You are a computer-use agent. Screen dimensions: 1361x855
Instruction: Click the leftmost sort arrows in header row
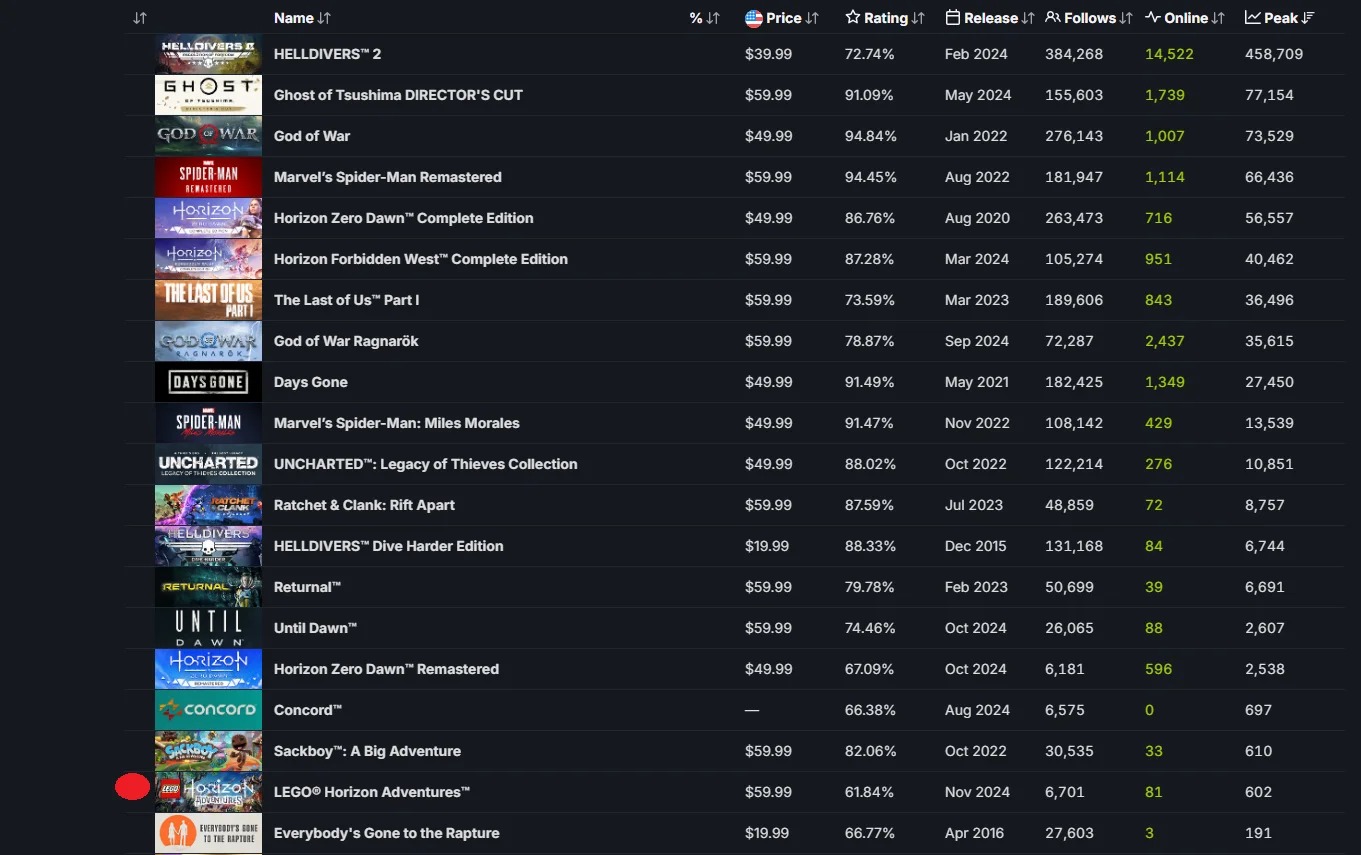(140, 18)
